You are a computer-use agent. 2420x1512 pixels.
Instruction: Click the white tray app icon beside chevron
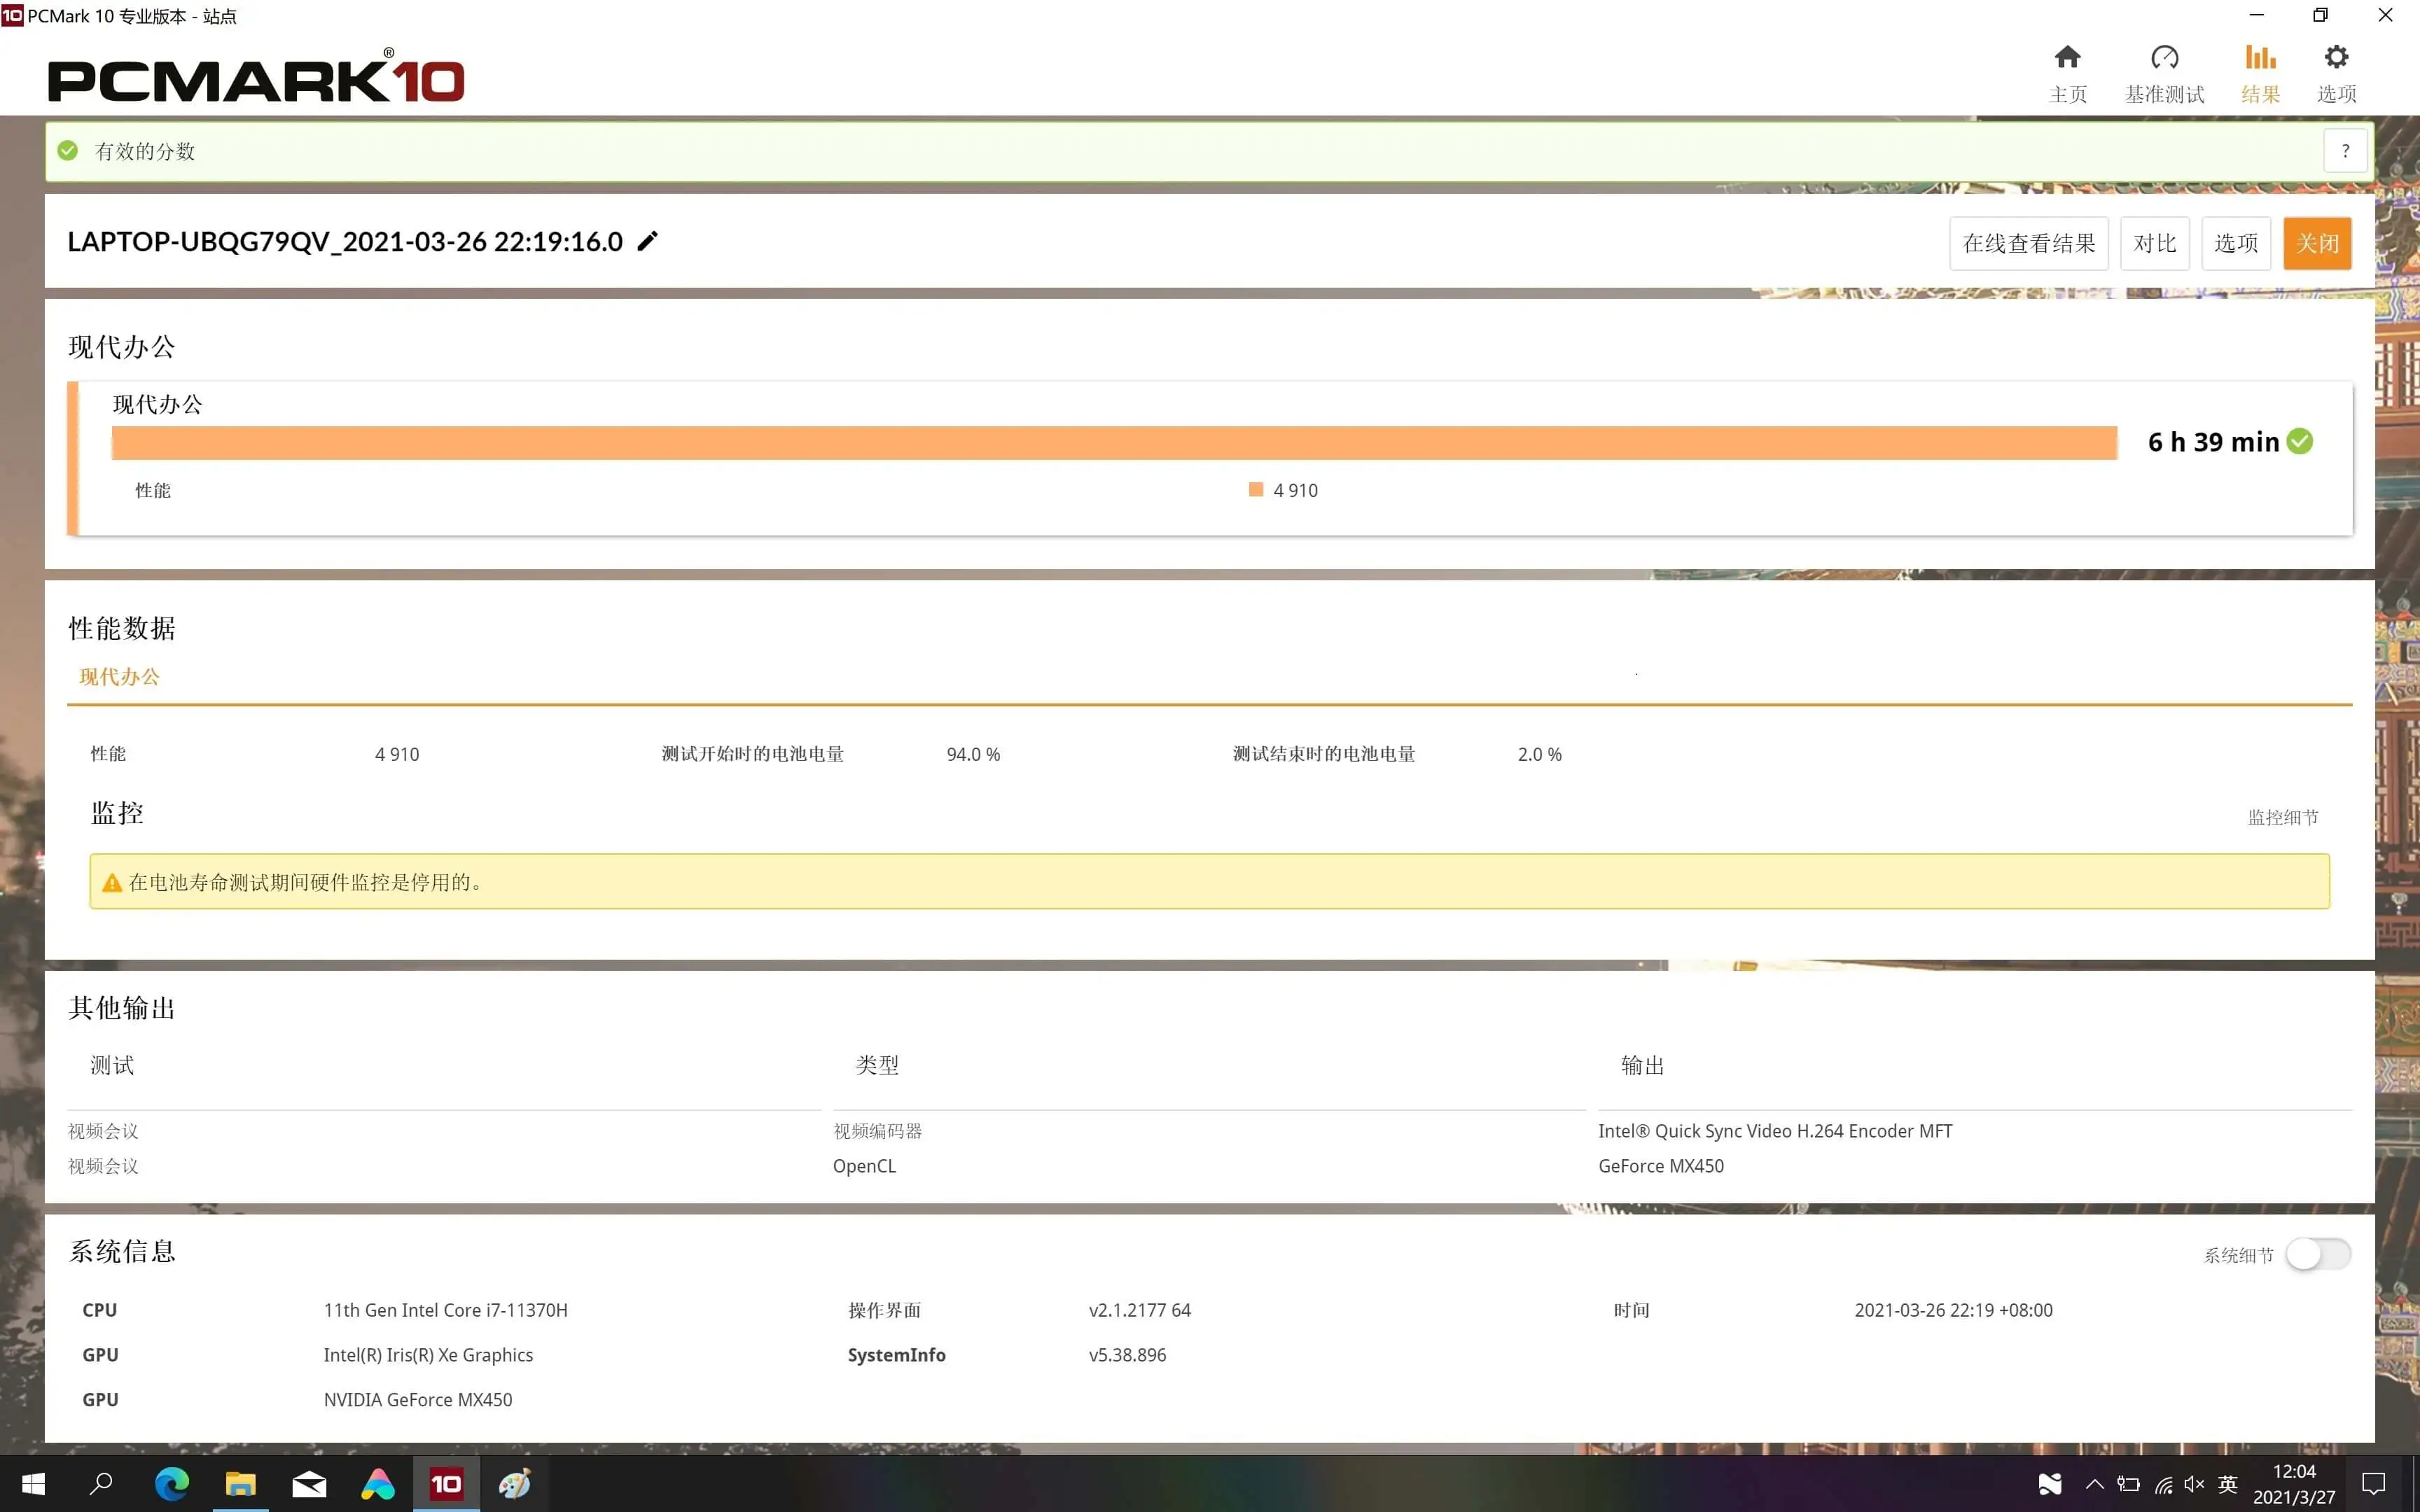point(2050,1485)
